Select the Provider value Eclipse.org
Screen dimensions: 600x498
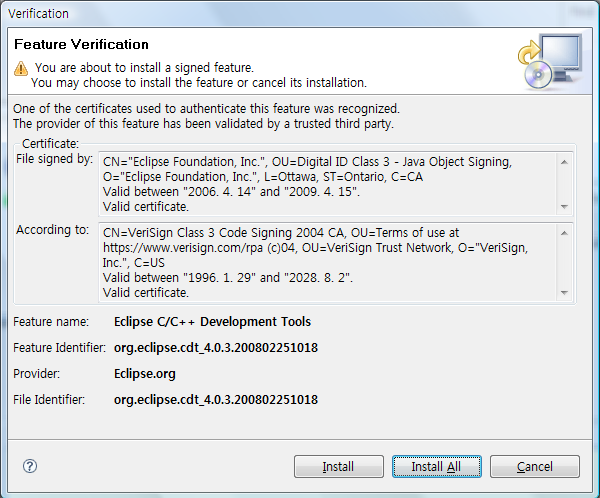pyautogui.click(x=145, y=374)
